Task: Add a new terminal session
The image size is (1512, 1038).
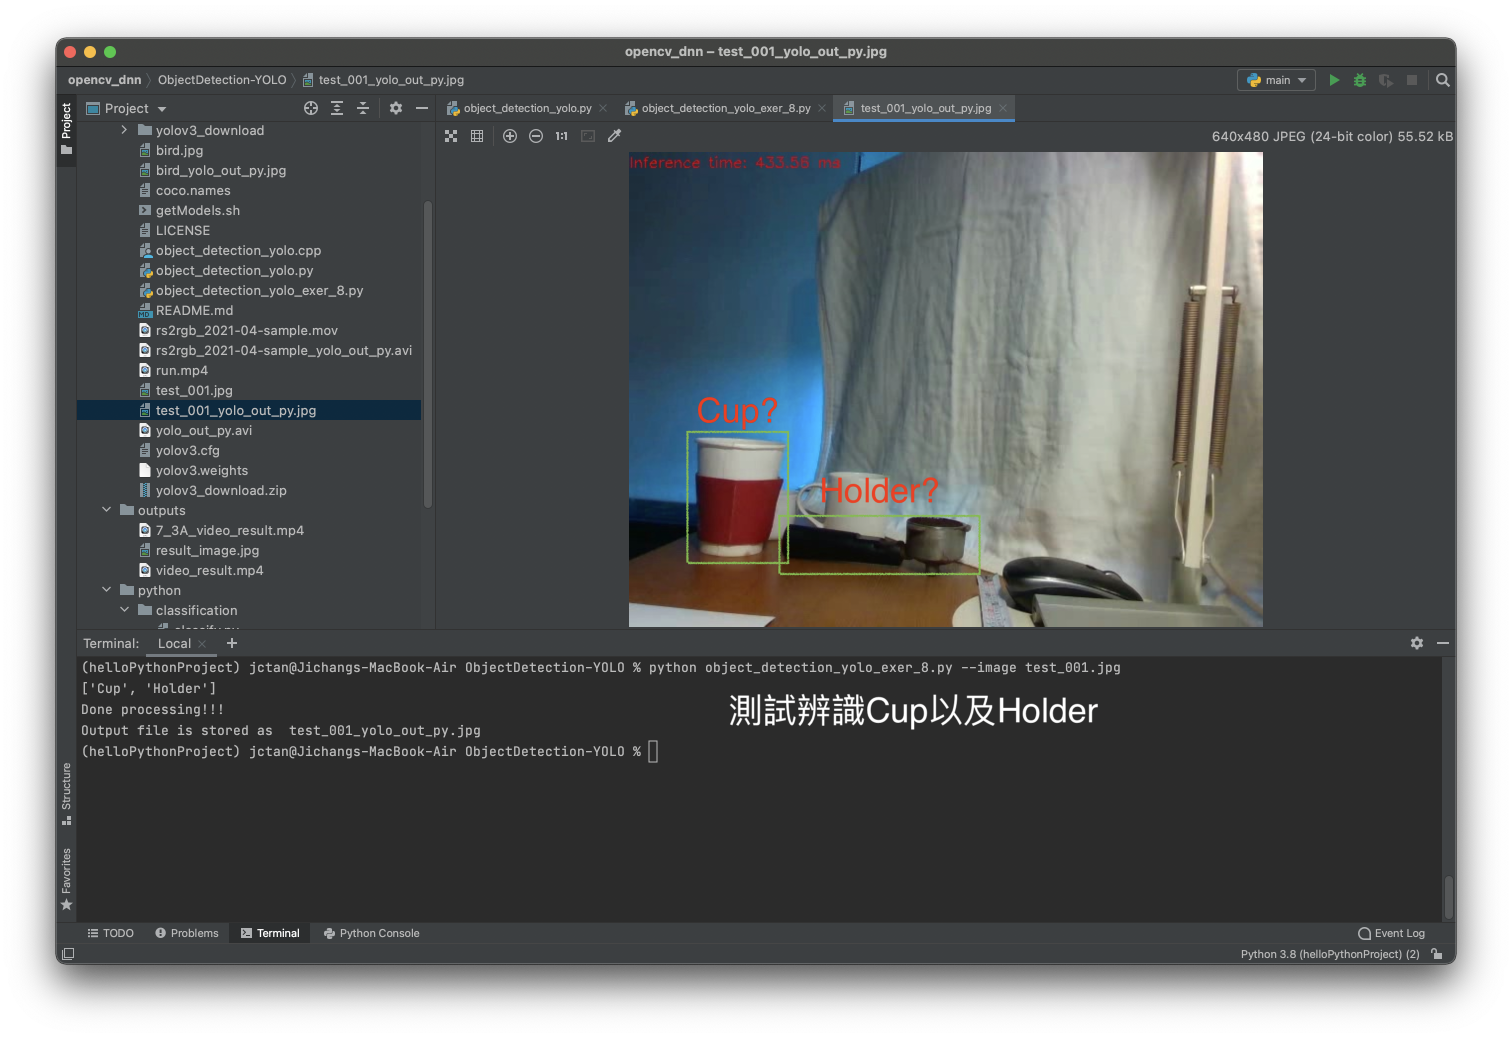Action: pyautogui.click(x=232, y=643)
